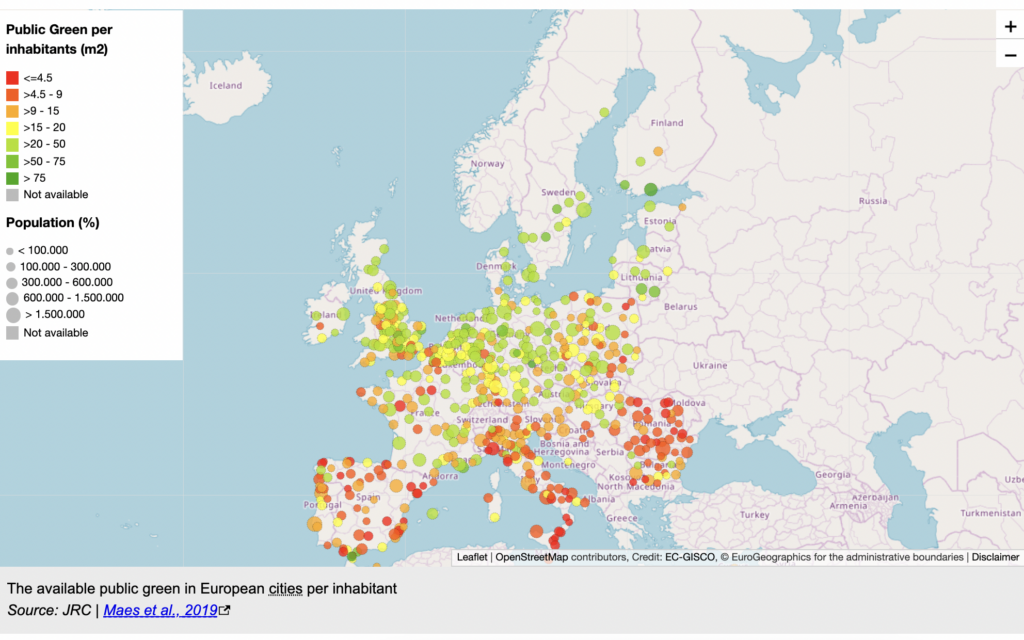Open the Leaflet attribution link
Image resolution: width=1024 pixels, height=640 pixels.
tap(472, 557)
